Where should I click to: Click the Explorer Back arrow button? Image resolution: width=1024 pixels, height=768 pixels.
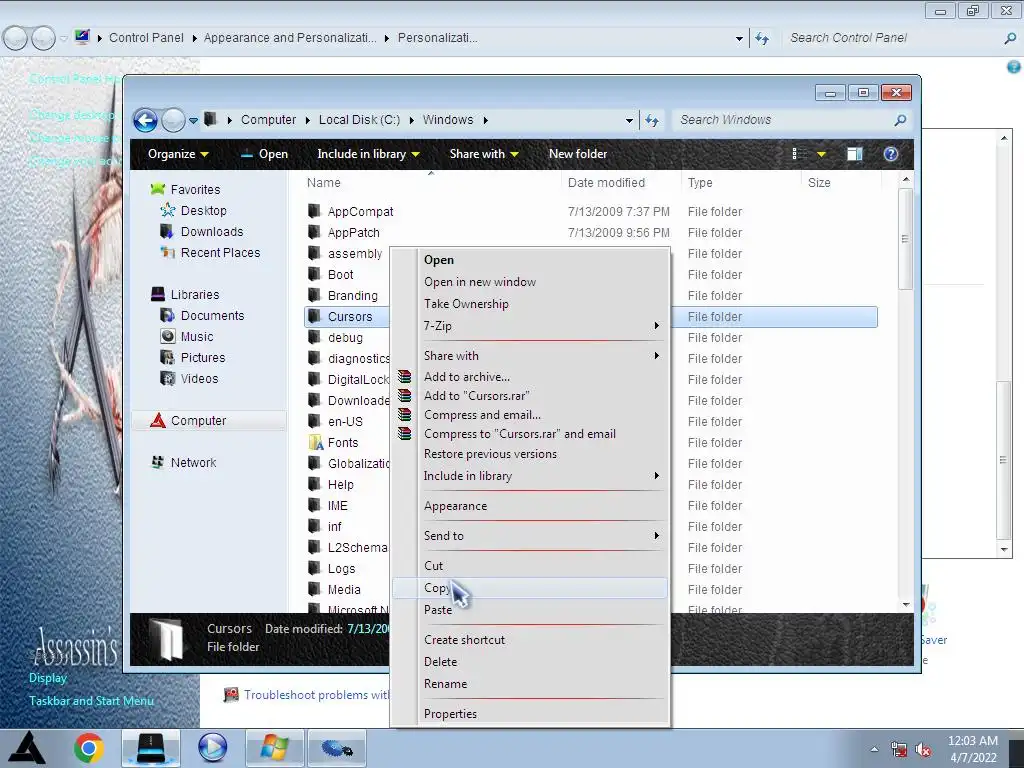click(x=146, y=120)
